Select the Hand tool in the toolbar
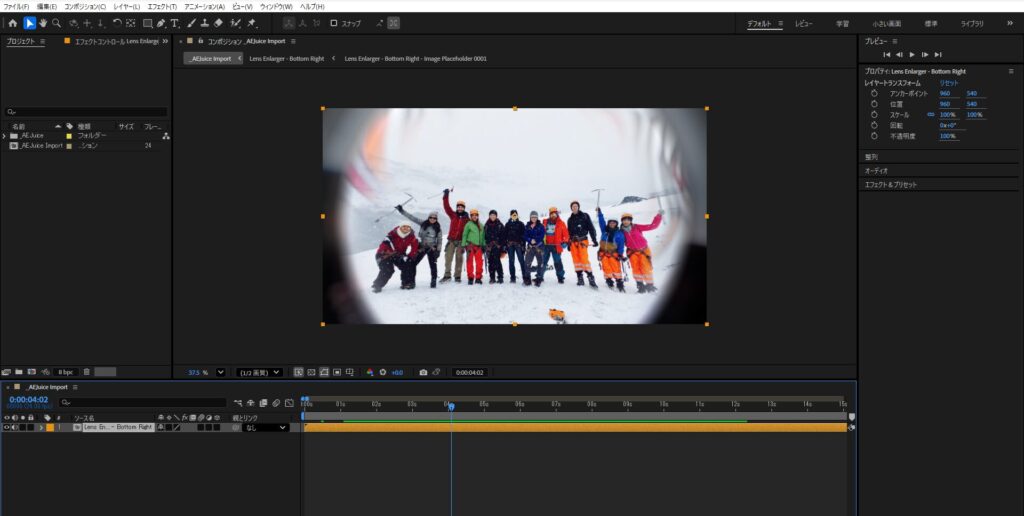This screenshot has height=516, width=1024. (43, 23)
